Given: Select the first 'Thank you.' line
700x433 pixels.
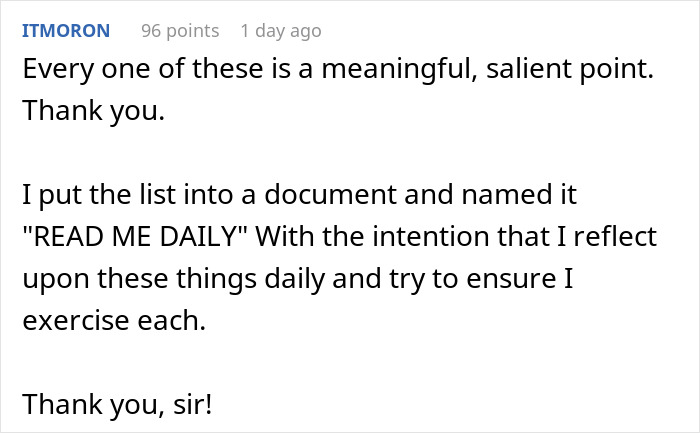Looking at the screenshot, I should (x=94, y=111).
